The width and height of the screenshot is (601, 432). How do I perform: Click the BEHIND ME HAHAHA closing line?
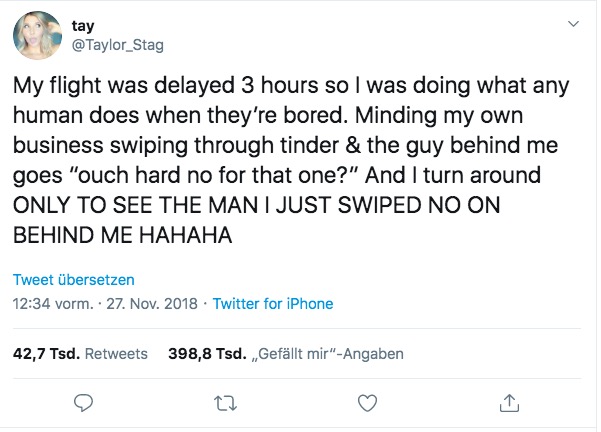(x=123, y=235)
